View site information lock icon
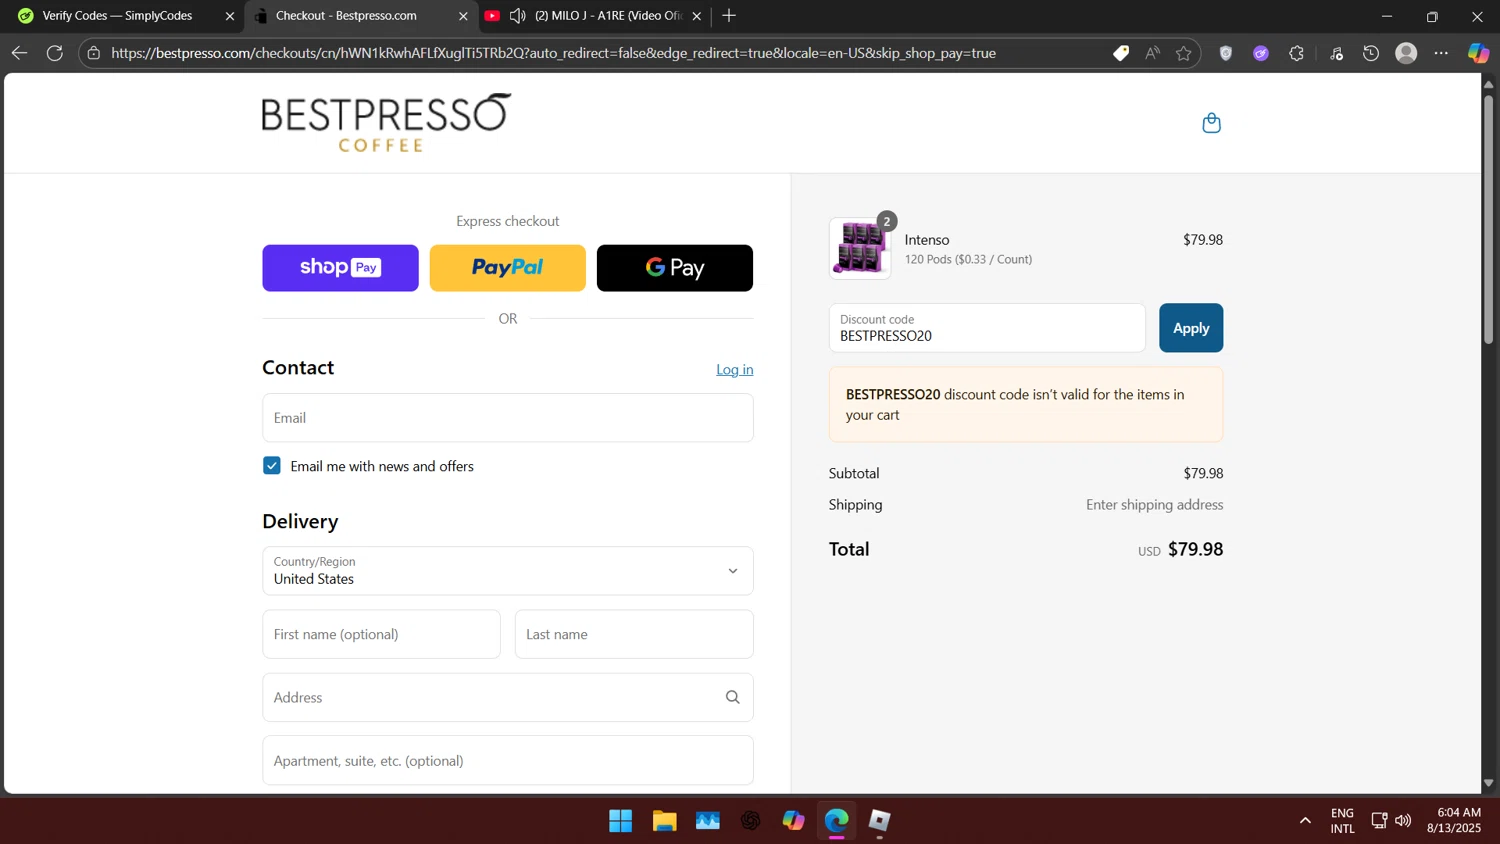Image resolution: width=1500 pixels, height=844 pixels. (x=94, y=53)
